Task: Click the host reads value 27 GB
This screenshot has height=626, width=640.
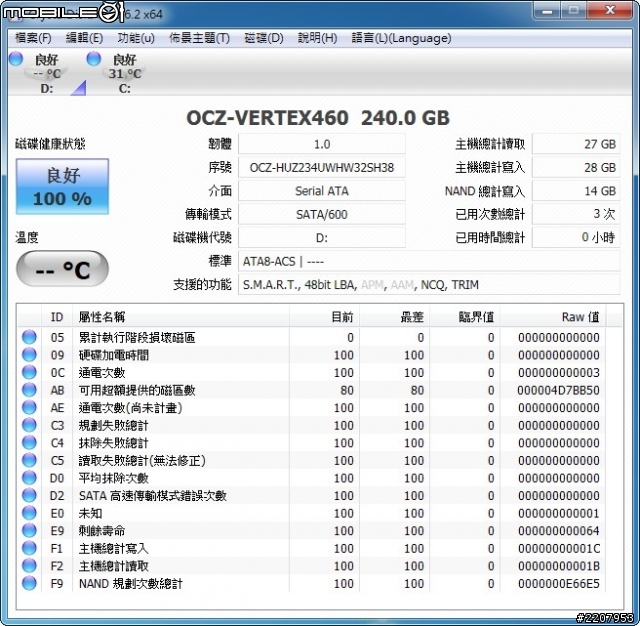Action: (x=576, y=144)
